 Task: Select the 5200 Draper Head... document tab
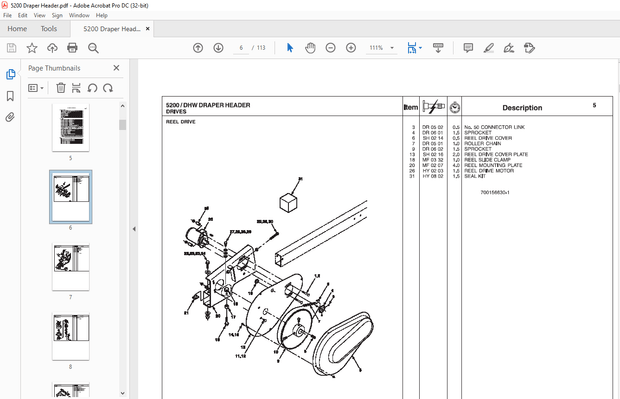coord(112,29)
